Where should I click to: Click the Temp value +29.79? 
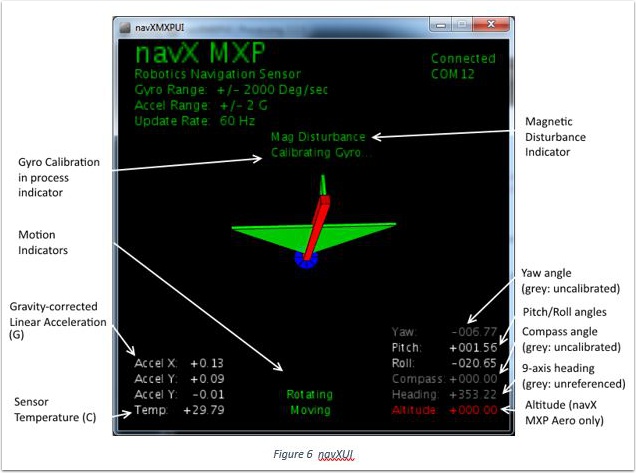pyautogui.click(x=204, y=410)
